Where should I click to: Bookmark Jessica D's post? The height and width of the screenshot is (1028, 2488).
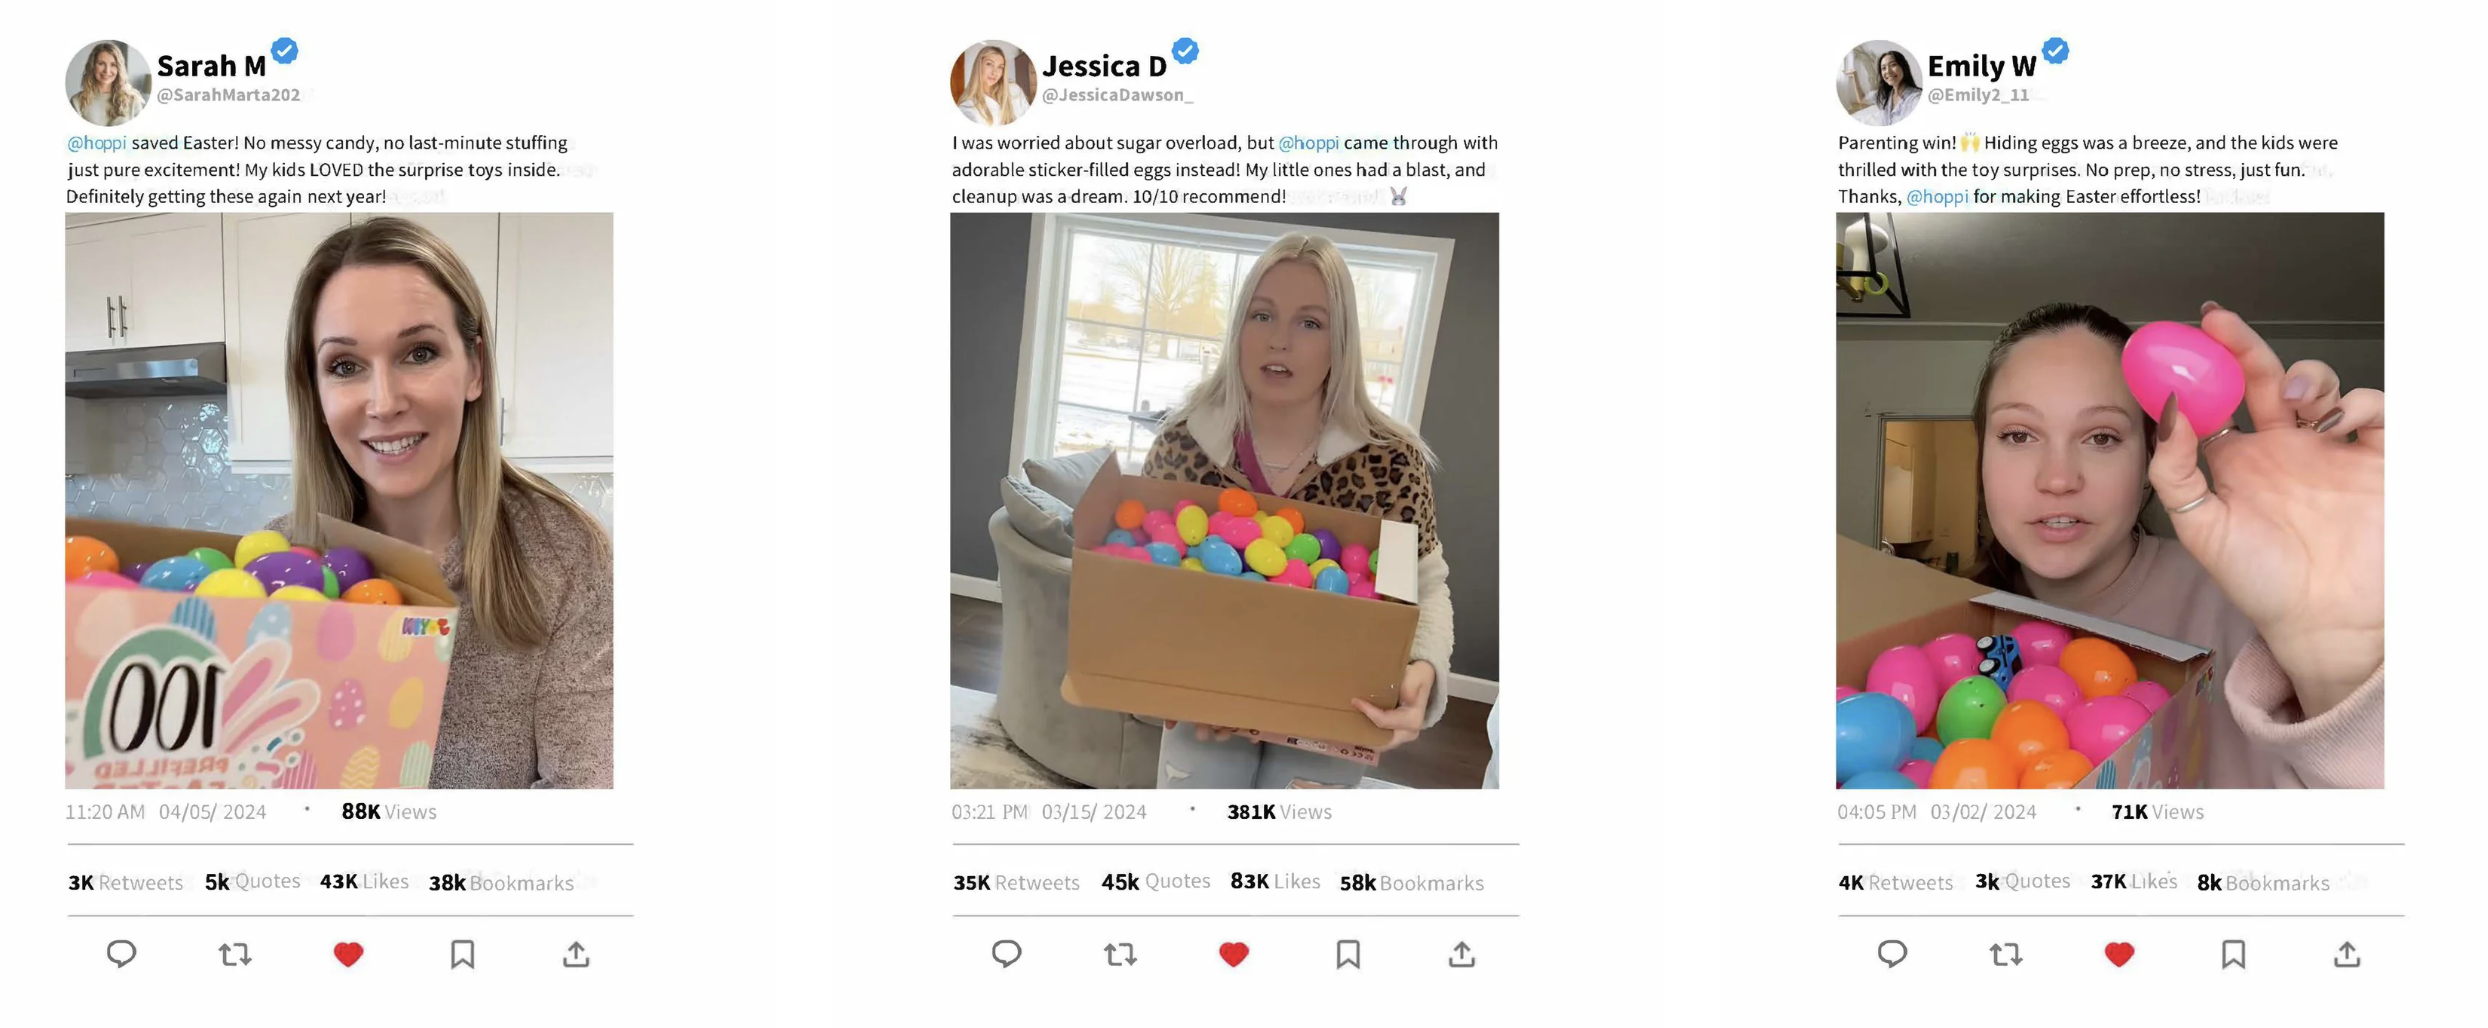[x=1348, y=954]
